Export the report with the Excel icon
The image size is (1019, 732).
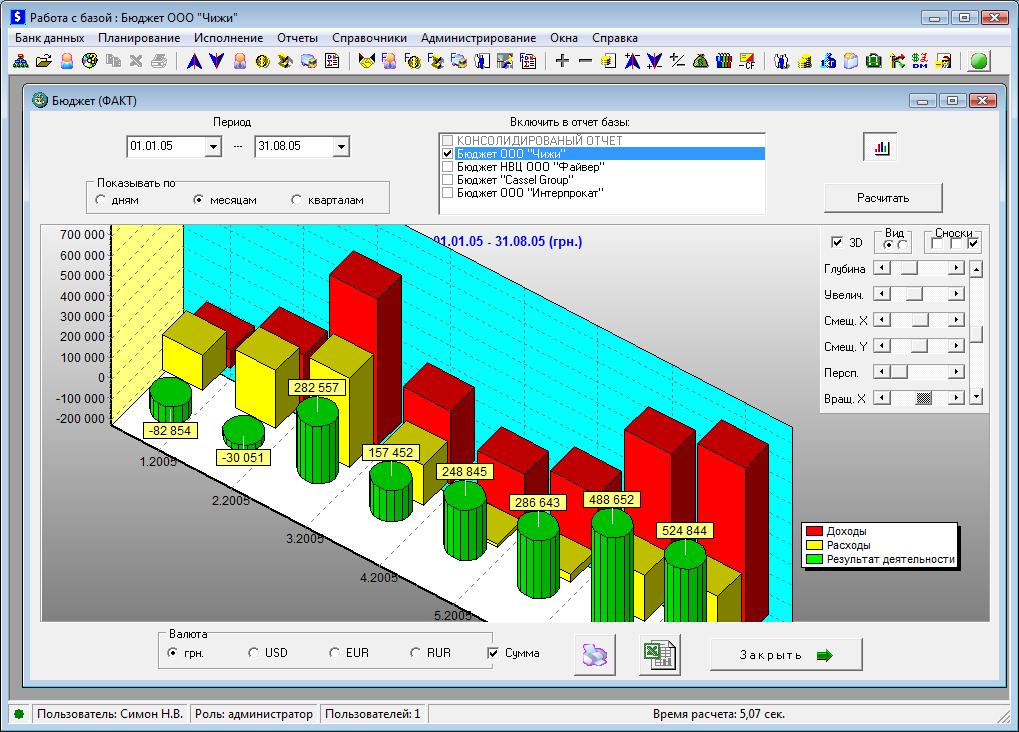660,654
